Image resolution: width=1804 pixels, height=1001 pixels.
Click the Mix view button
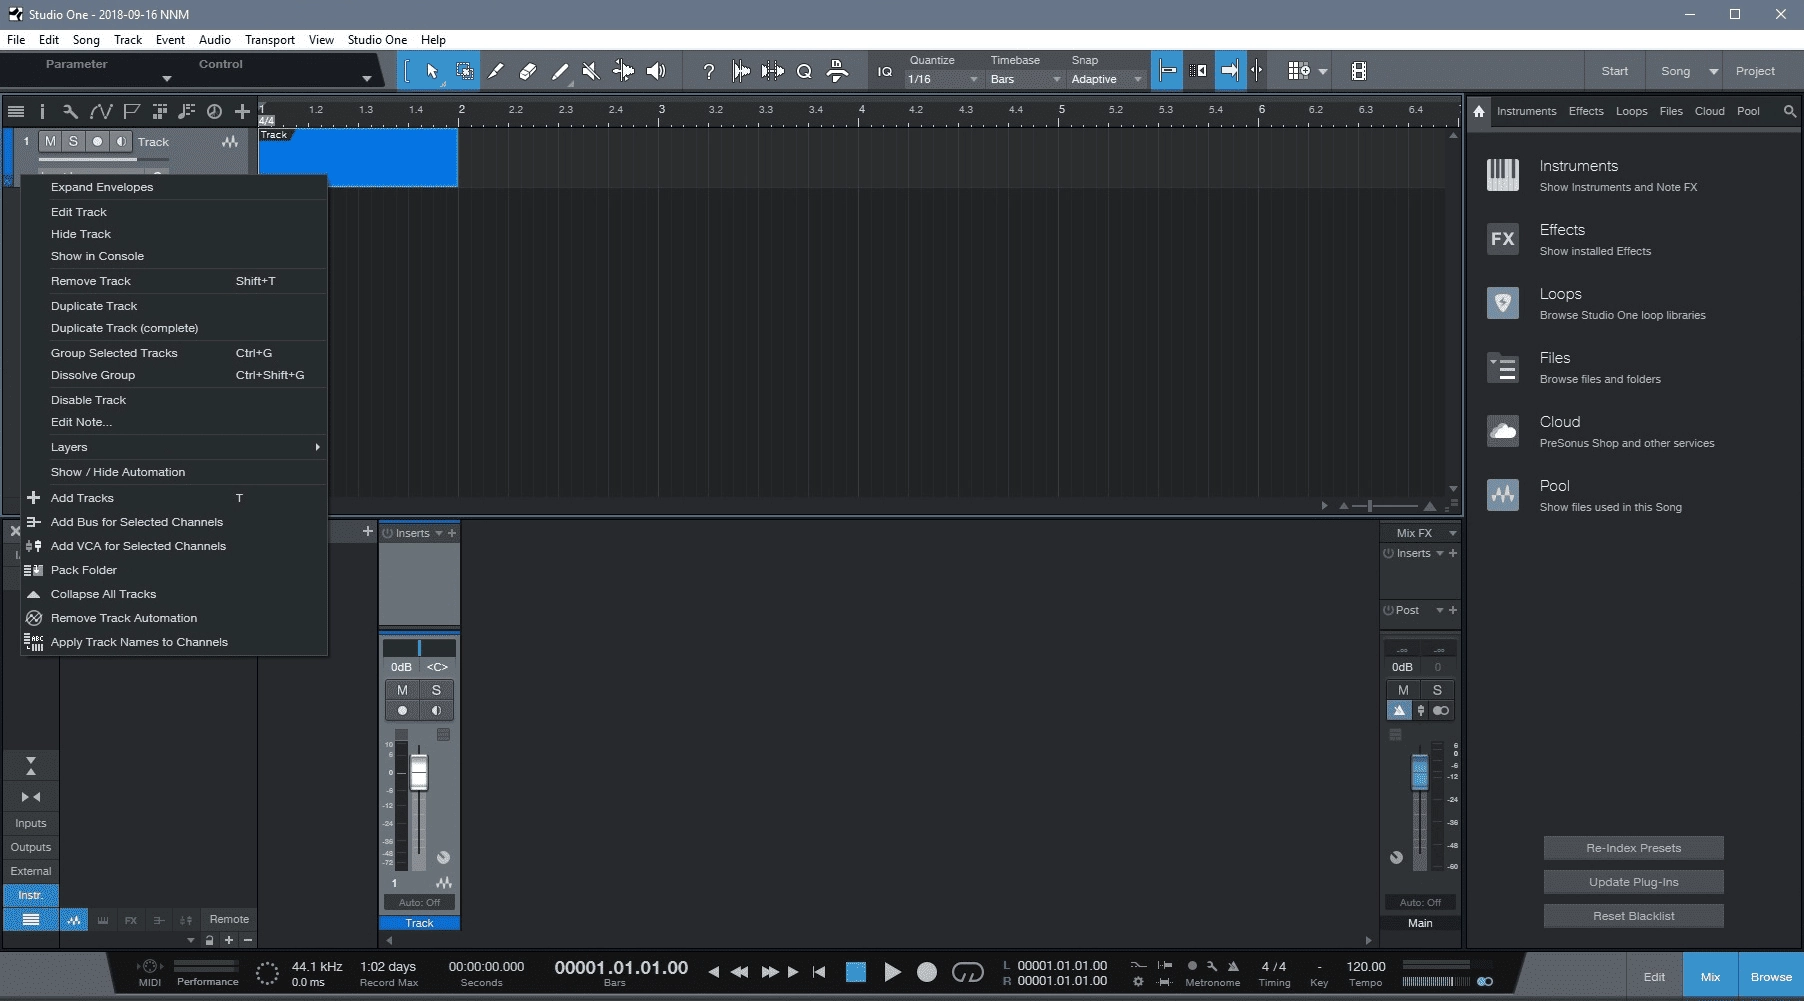click(1710, 977)
